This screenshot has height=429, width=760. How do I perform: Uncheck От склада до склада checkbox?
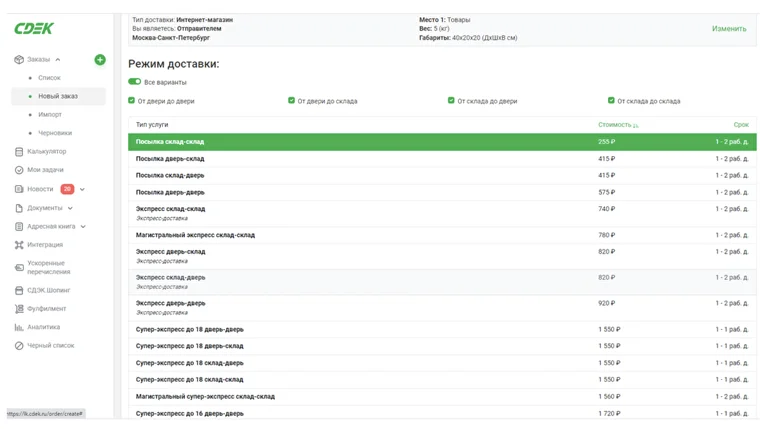click(x=611, y=100)
